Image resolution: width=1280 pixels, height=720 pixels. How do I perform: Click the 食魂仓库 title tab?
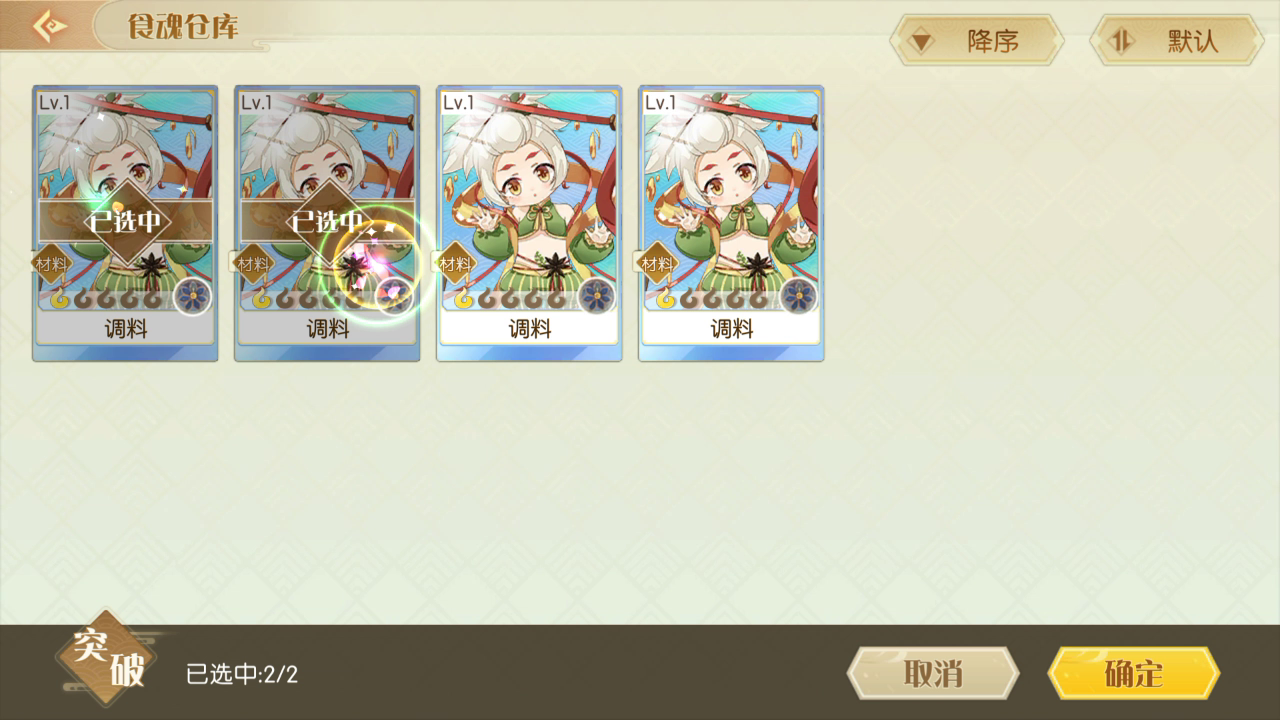pyautogui.click(x=183, y=27)
